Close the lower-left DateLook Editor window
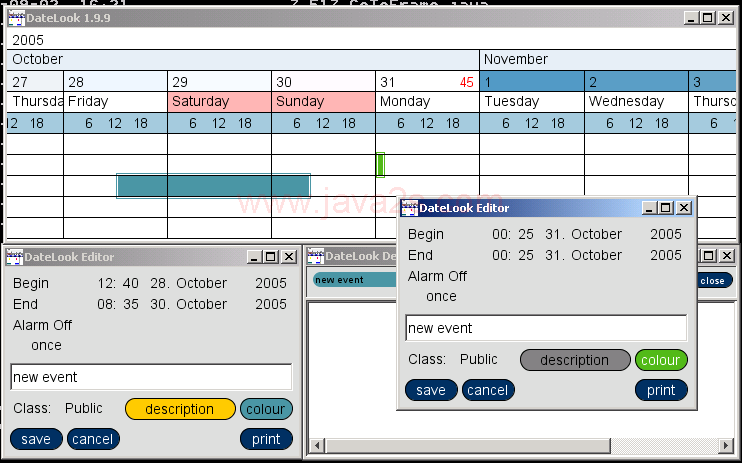Viewport: 742px width, 463px height. pos(289,257)
